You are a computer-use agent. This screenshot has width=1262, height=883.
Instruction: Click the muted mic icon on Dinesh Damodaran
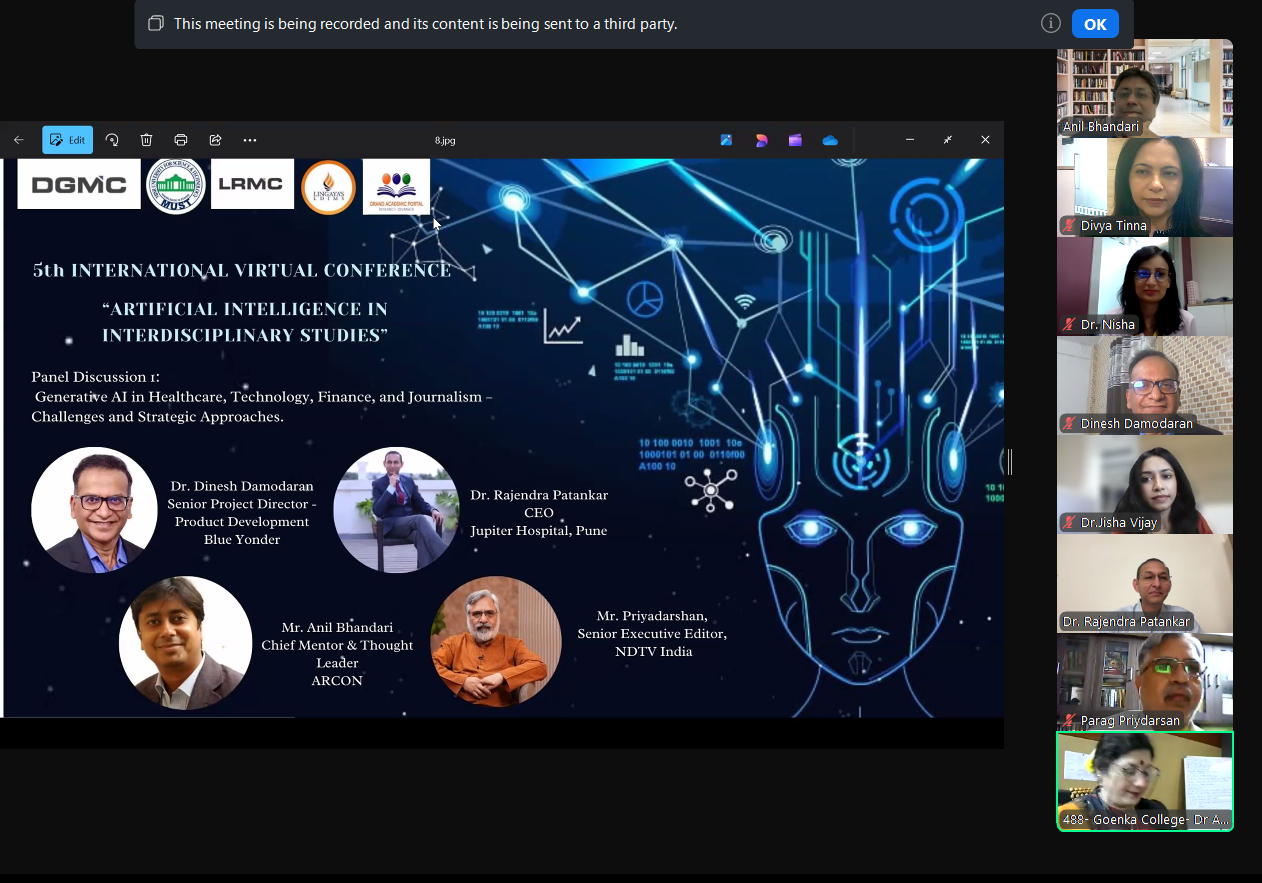(x=1069, y=424)
